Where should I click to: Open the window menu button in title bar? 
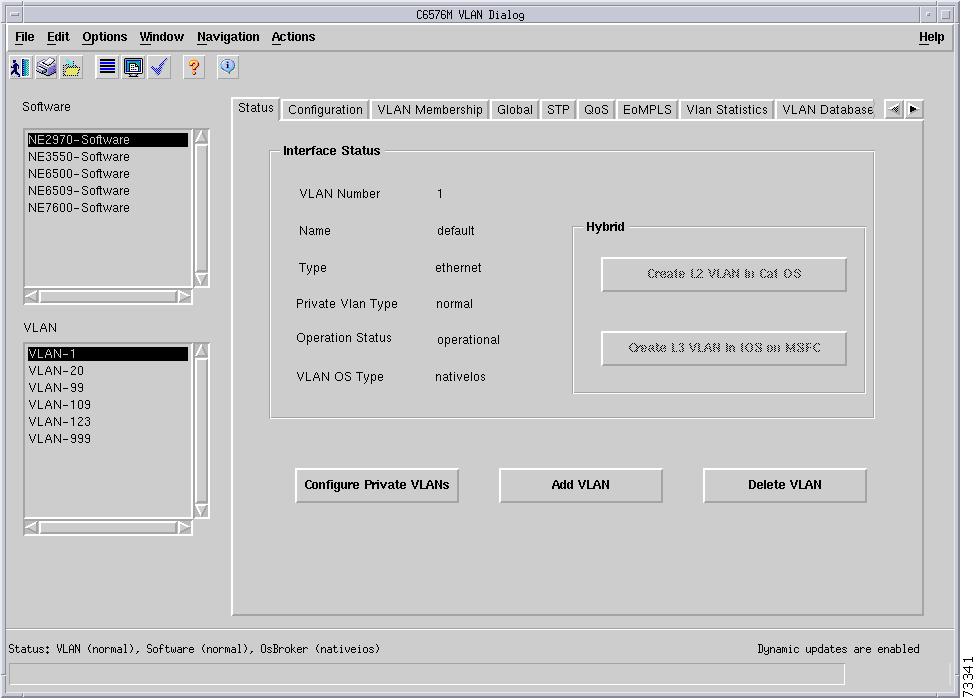16,14
